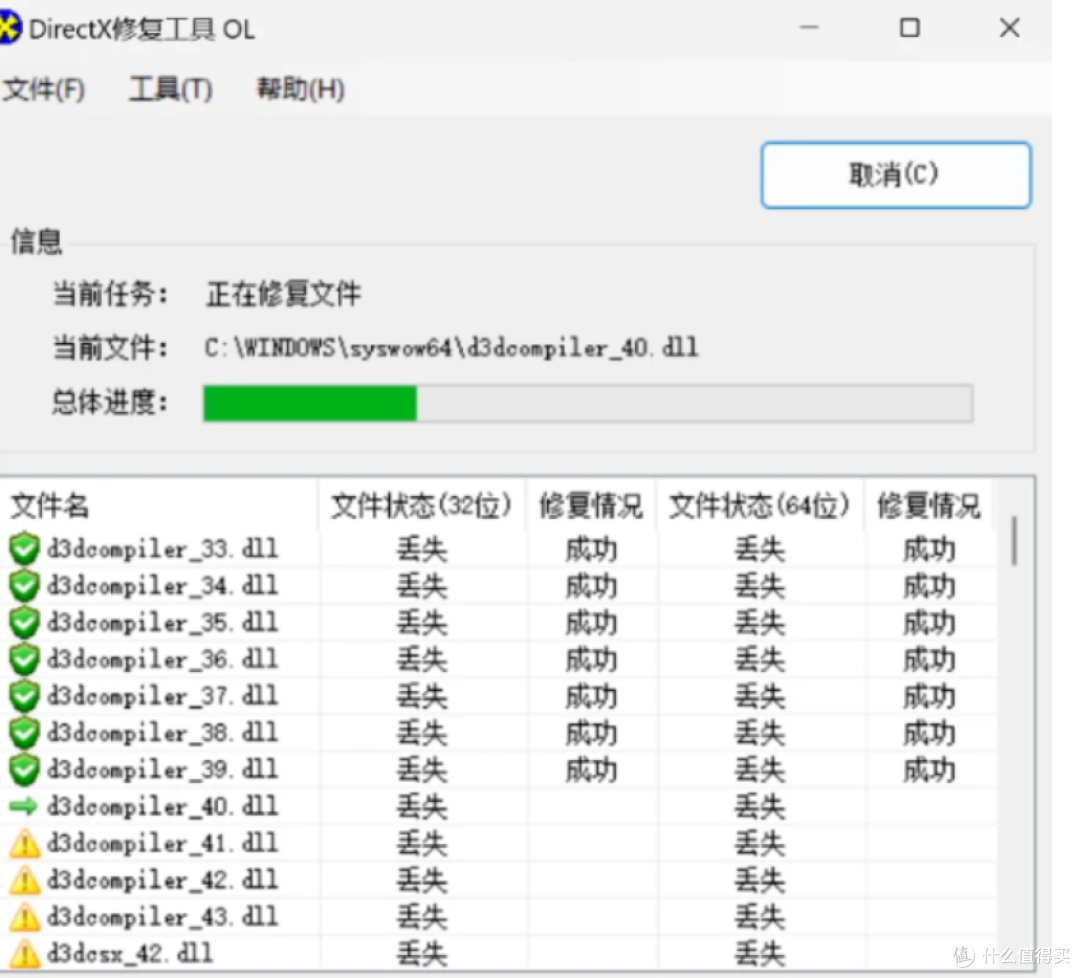
Task: Click the first 修复情况 column header
Action: coord(591,506)
